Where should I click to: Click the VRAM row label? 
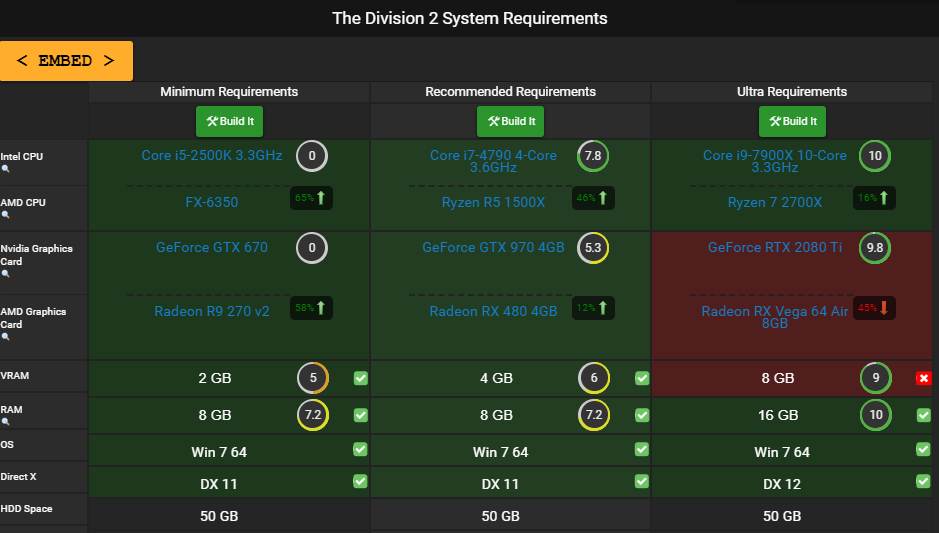click(15, 375)
